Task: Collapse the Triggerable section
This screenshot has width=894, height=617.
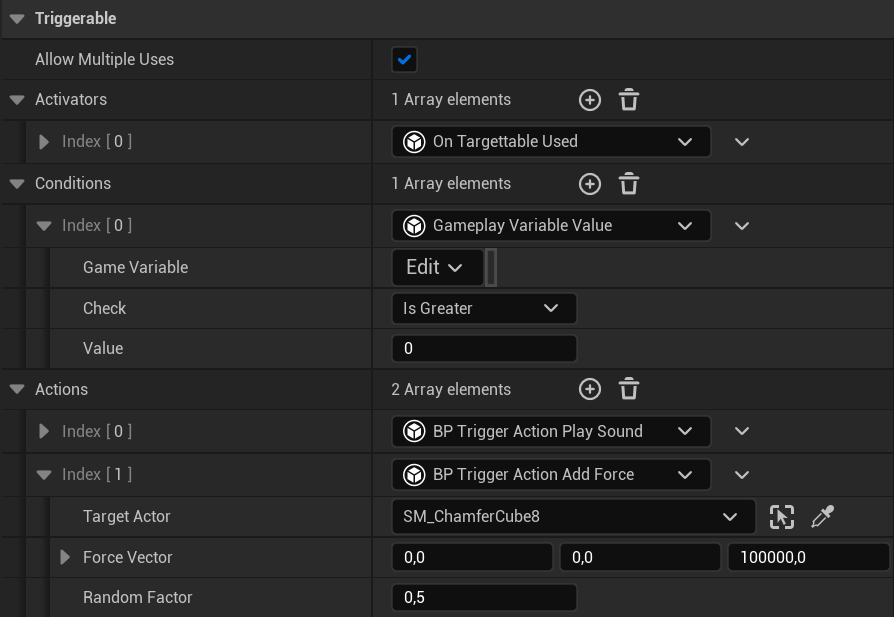Action: (x=17, y=19)
